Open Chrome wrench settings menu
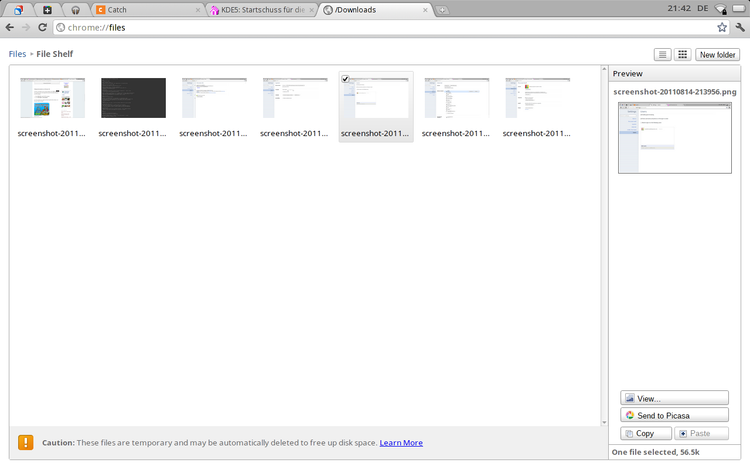 click(x=739, y=27)
